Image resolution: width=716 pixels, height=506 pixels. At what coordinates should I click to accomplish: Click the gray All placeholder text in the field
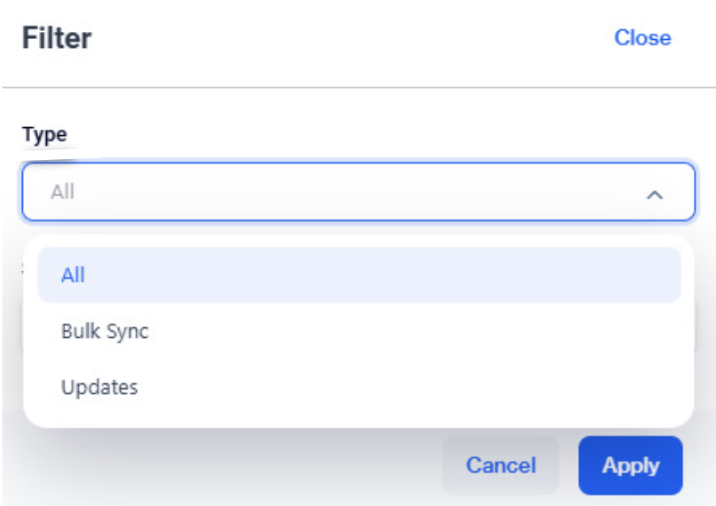tap(63, 192)
